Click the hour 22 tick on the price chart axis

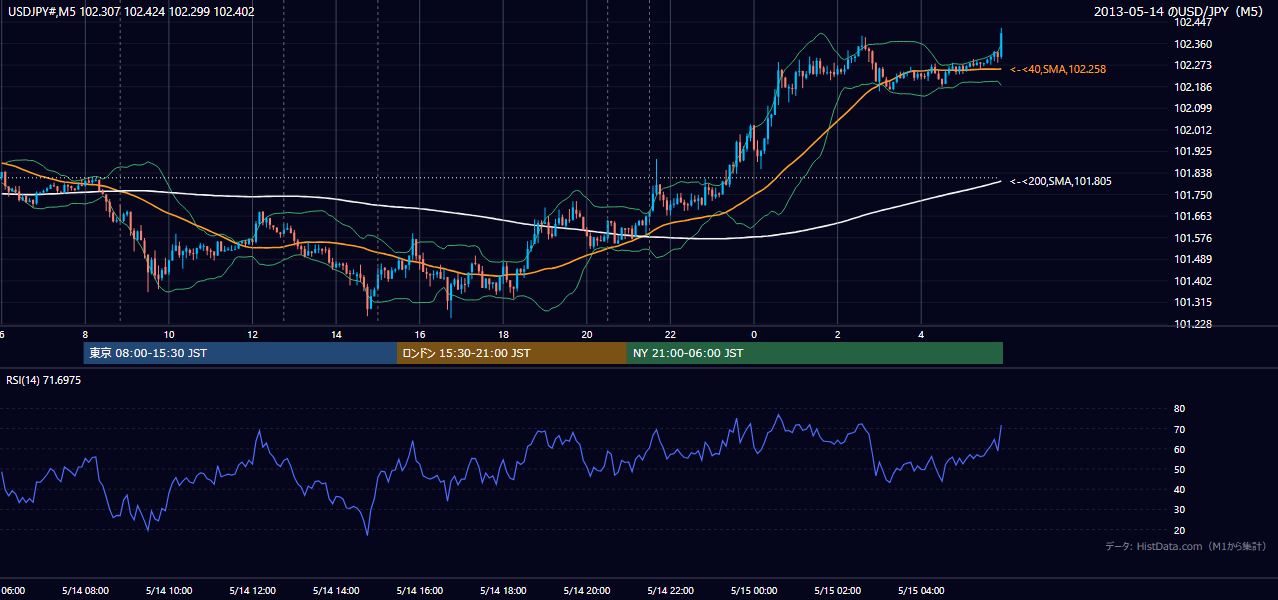click(x=670, y=334)
